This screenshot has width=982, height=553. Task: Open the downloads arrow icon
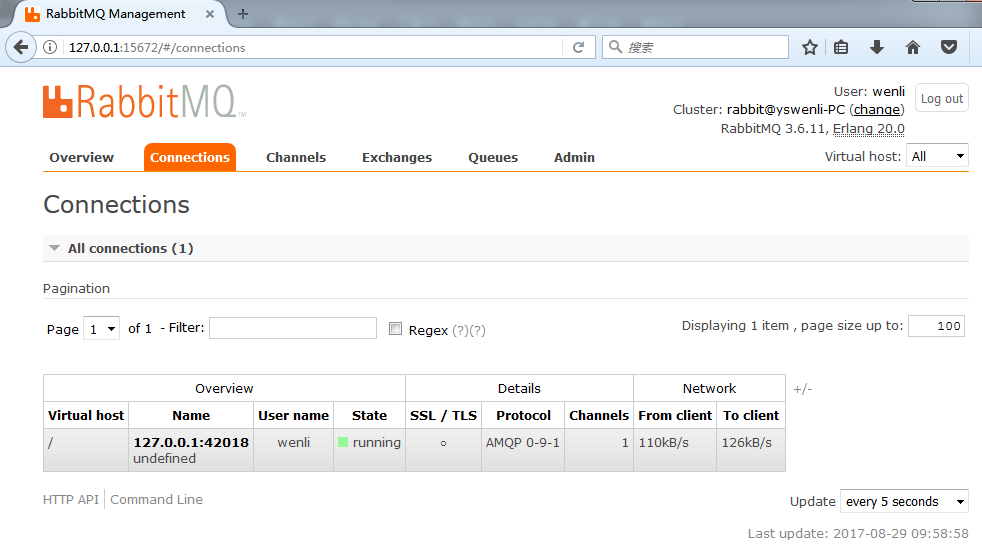coord(877,47)
